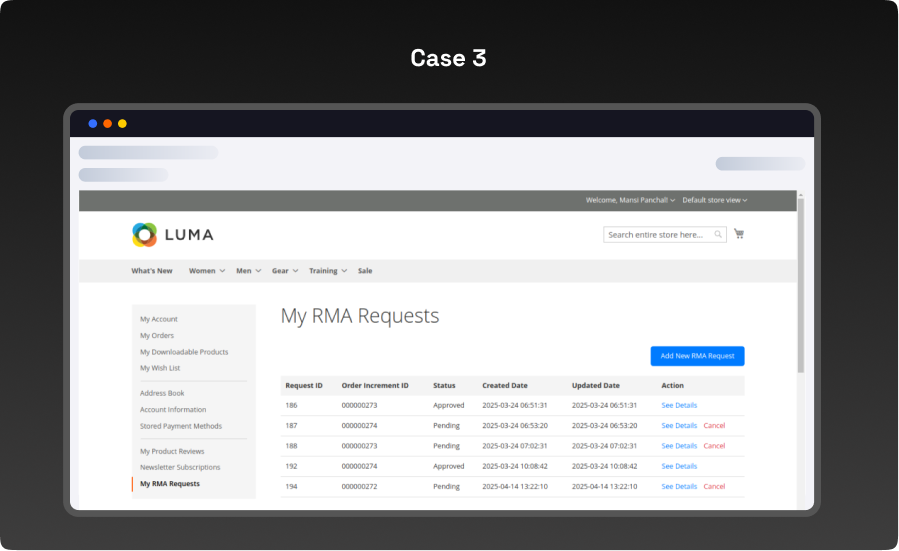Click the search entire store field
Screen dimensions: 899x551
pos(656,235)
